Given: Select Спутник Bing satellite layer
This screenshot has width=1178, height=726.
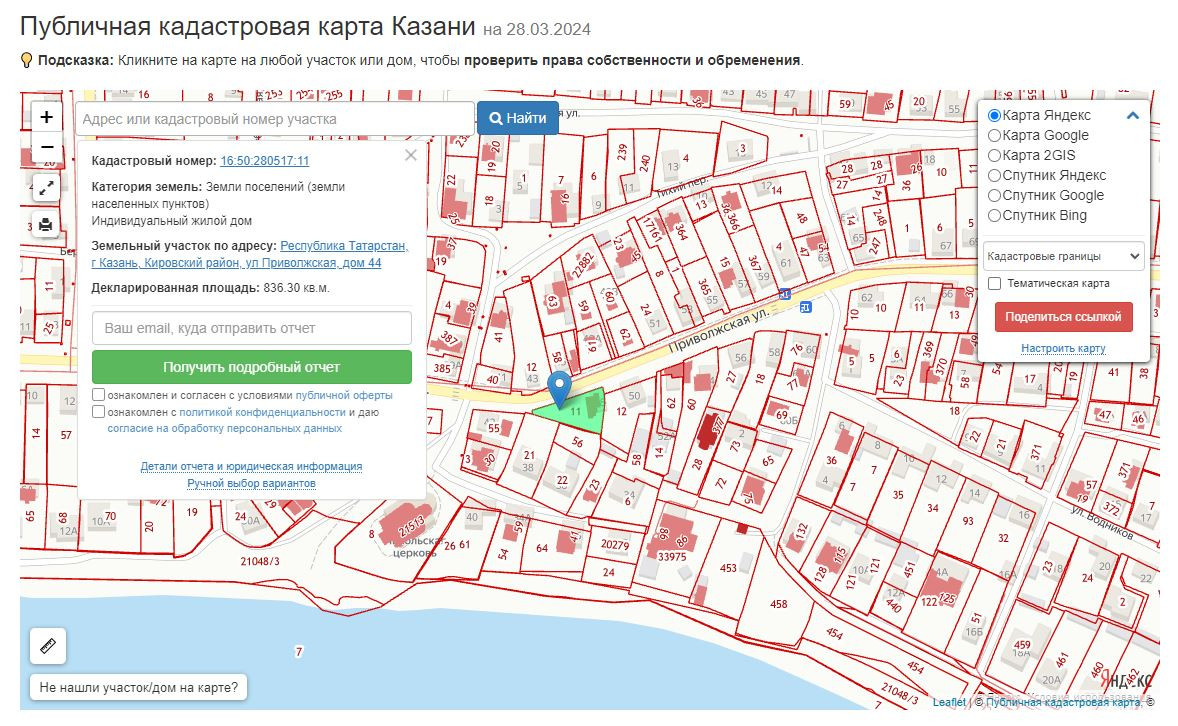Looking at the screenshot, I should tap(994, 216).
